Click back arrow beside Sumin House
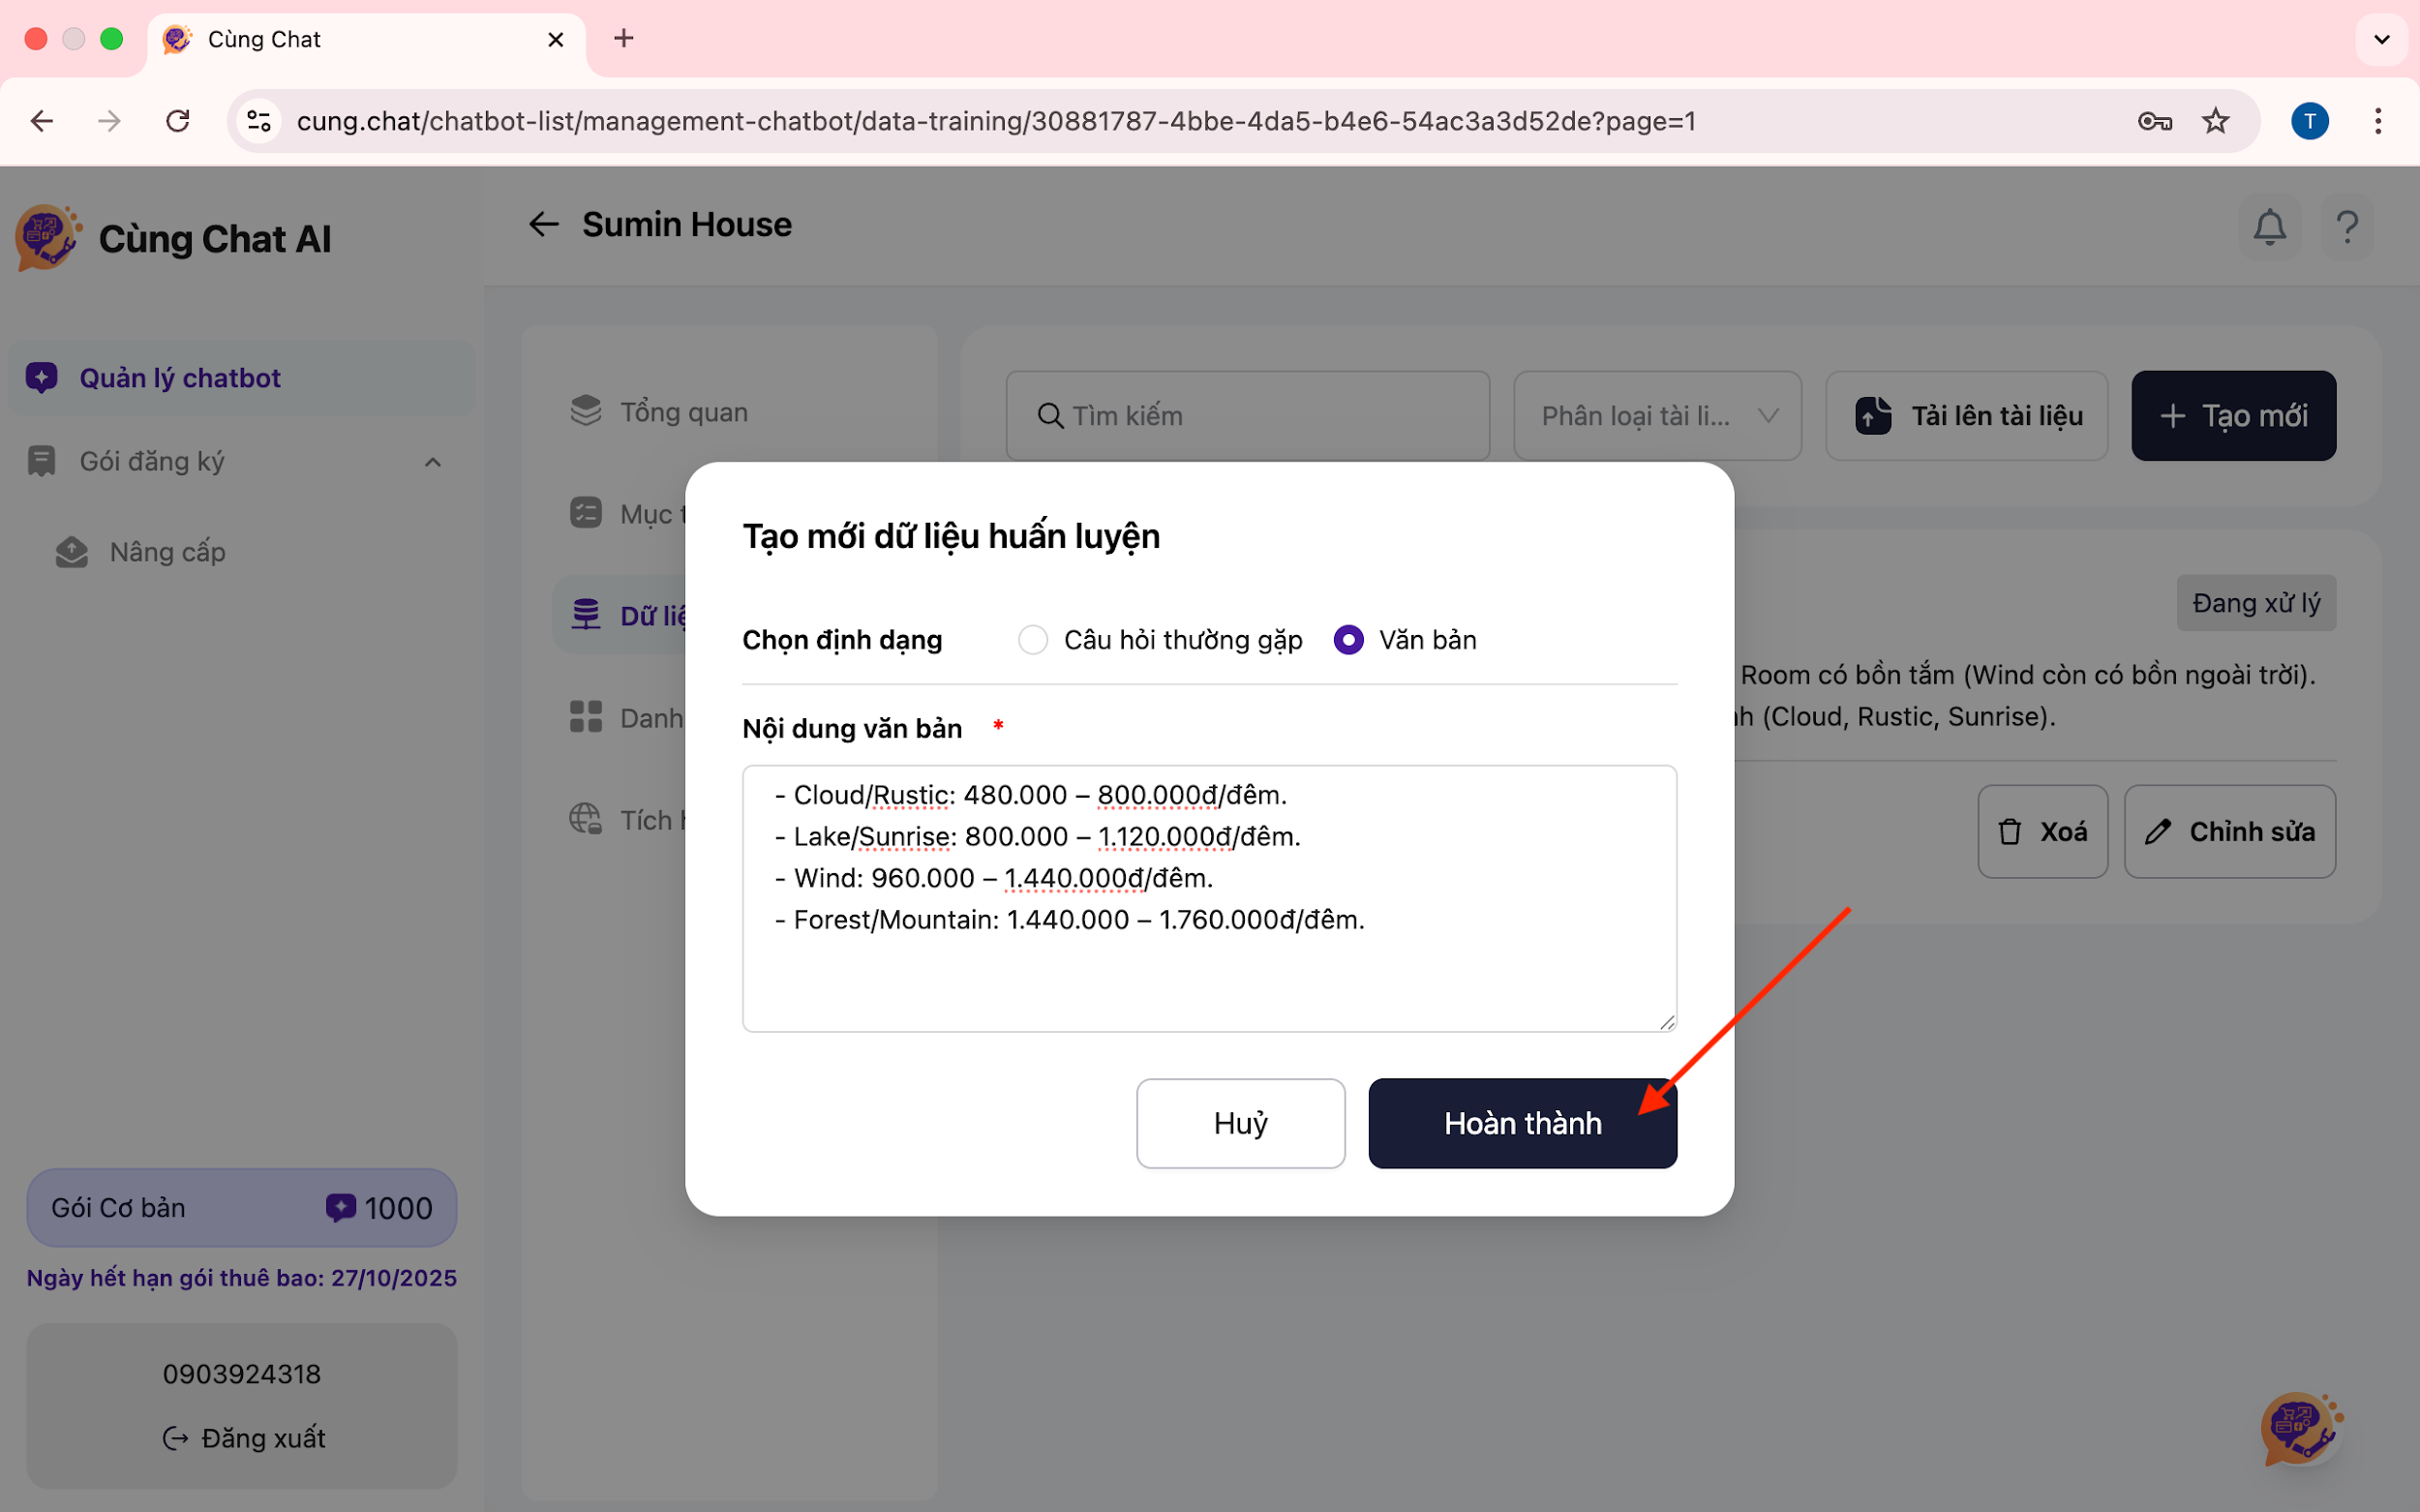Screen dimensions: 2420x1512 (543, 225)
